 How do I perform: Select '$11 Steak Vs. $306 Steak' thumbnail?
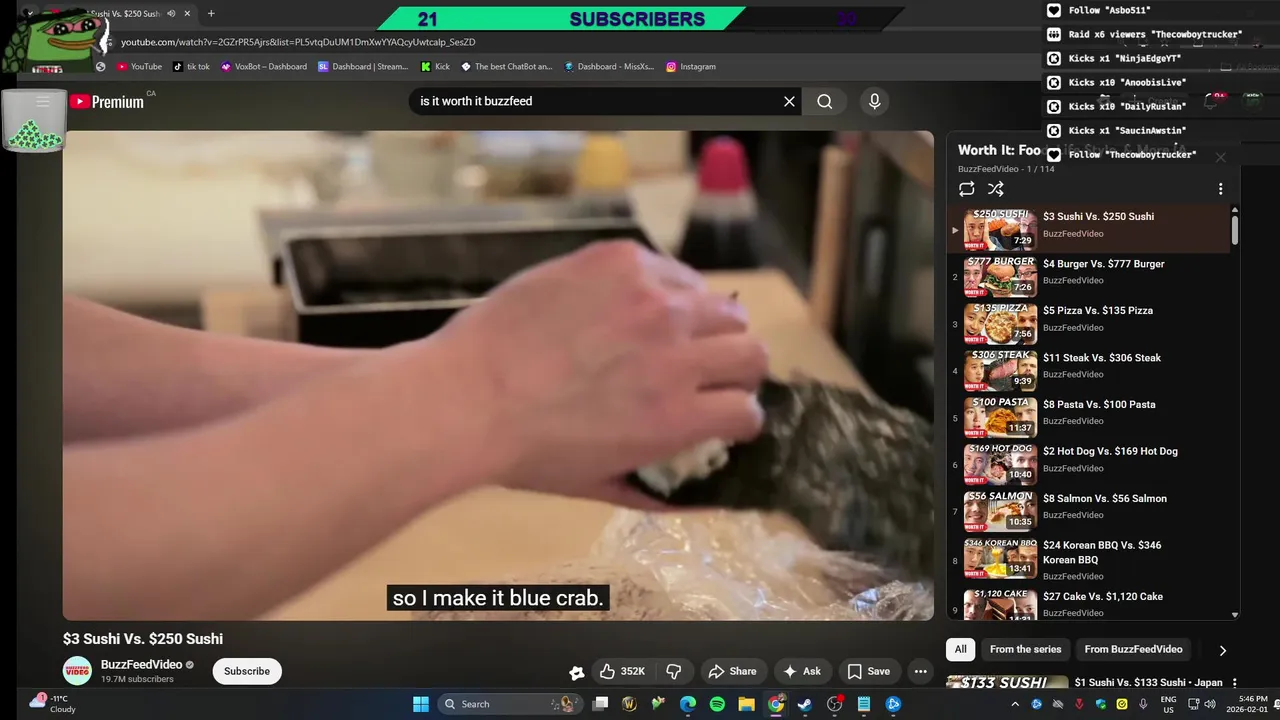(x=1000, y=371)
